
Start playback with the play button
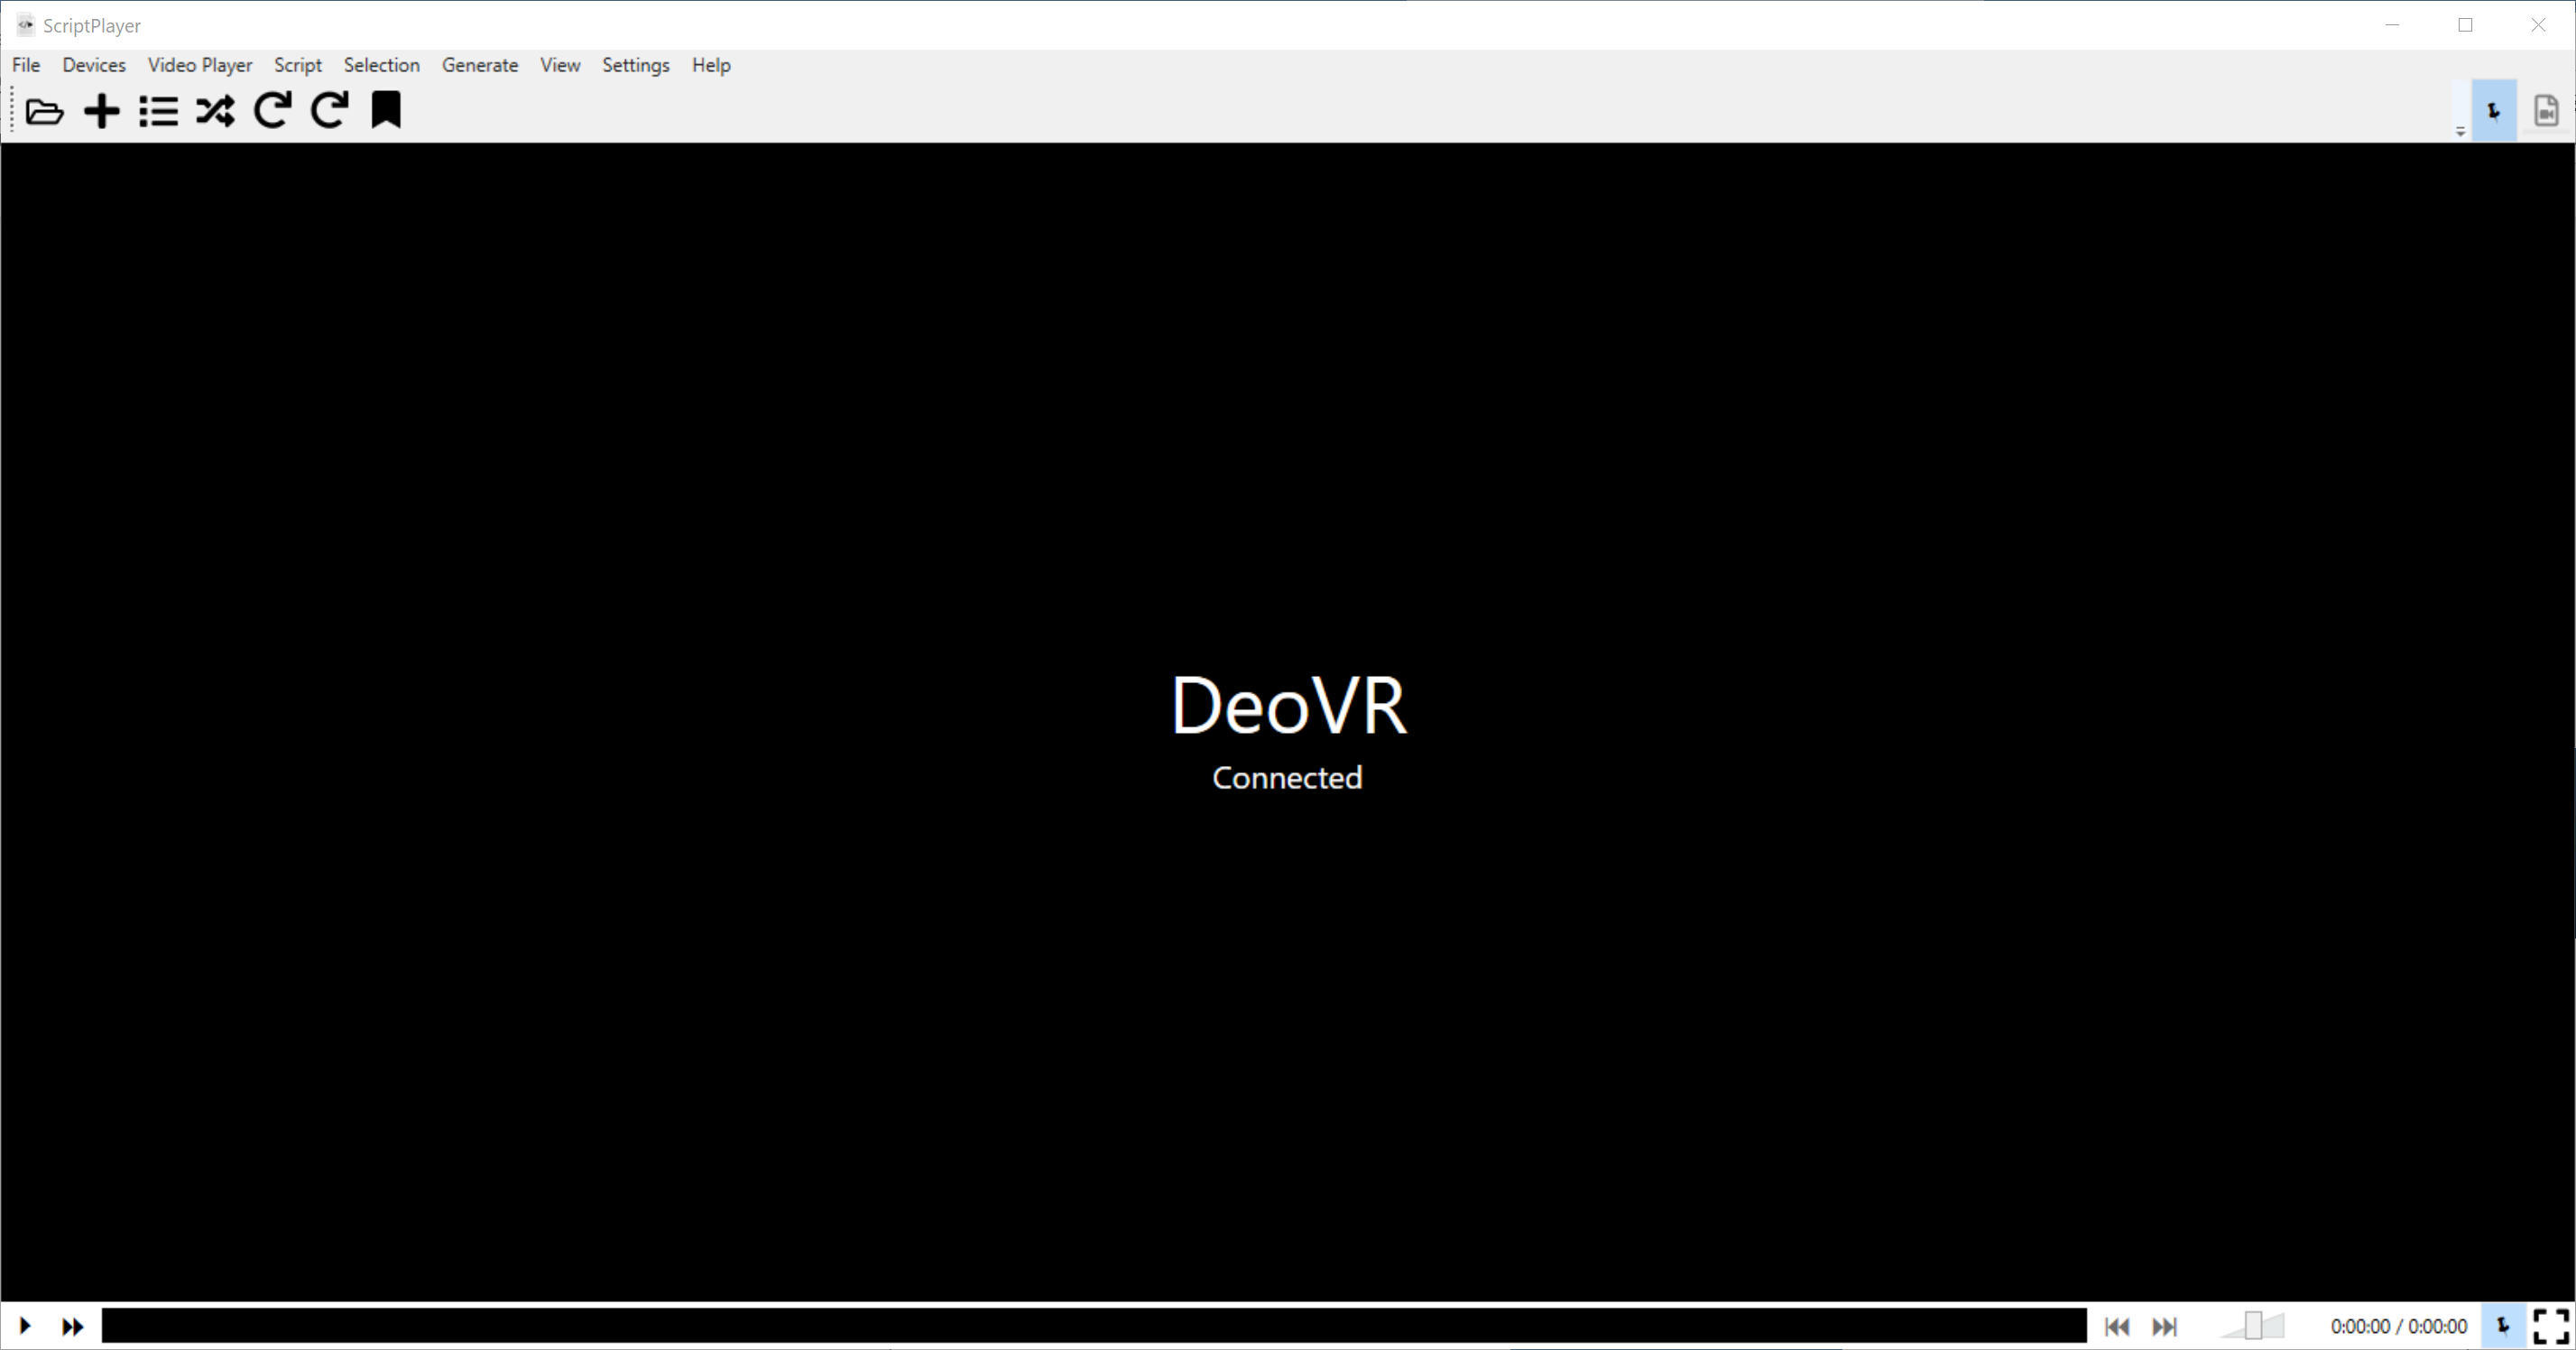[x=25, y=1326]
